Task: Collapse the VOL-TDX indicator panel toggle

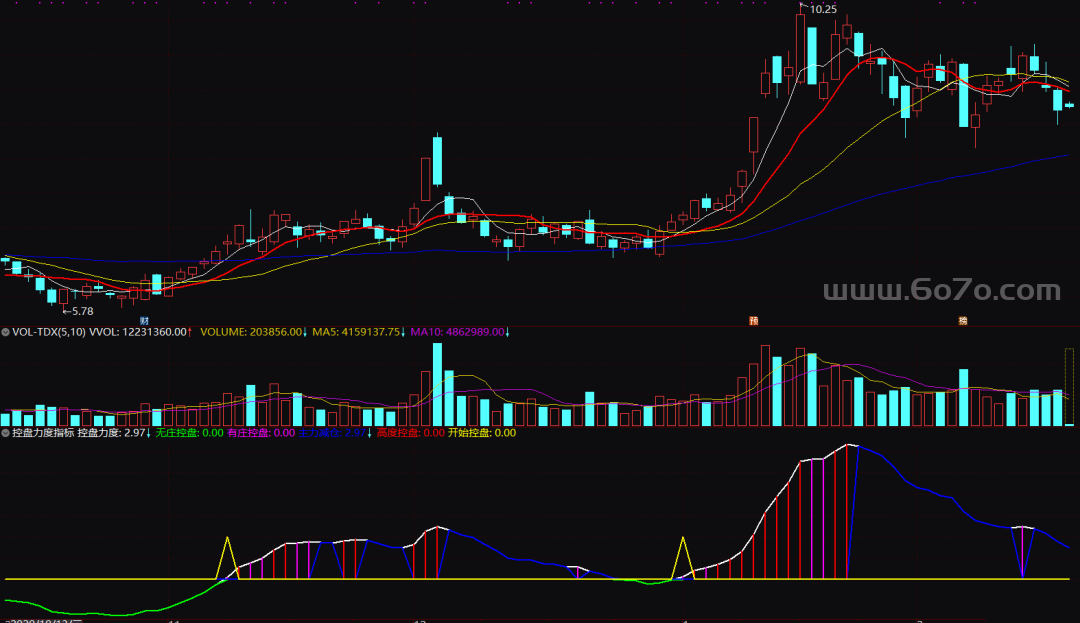Action: click(x=5, y=332)
